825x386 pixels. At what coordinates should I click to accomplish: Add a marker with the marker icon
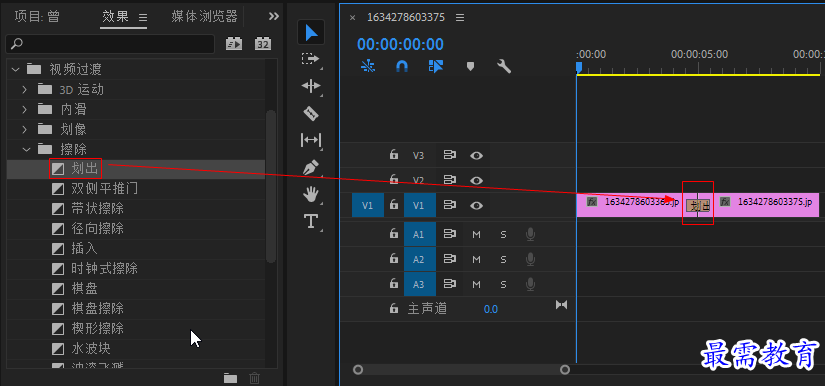[470, 66]
